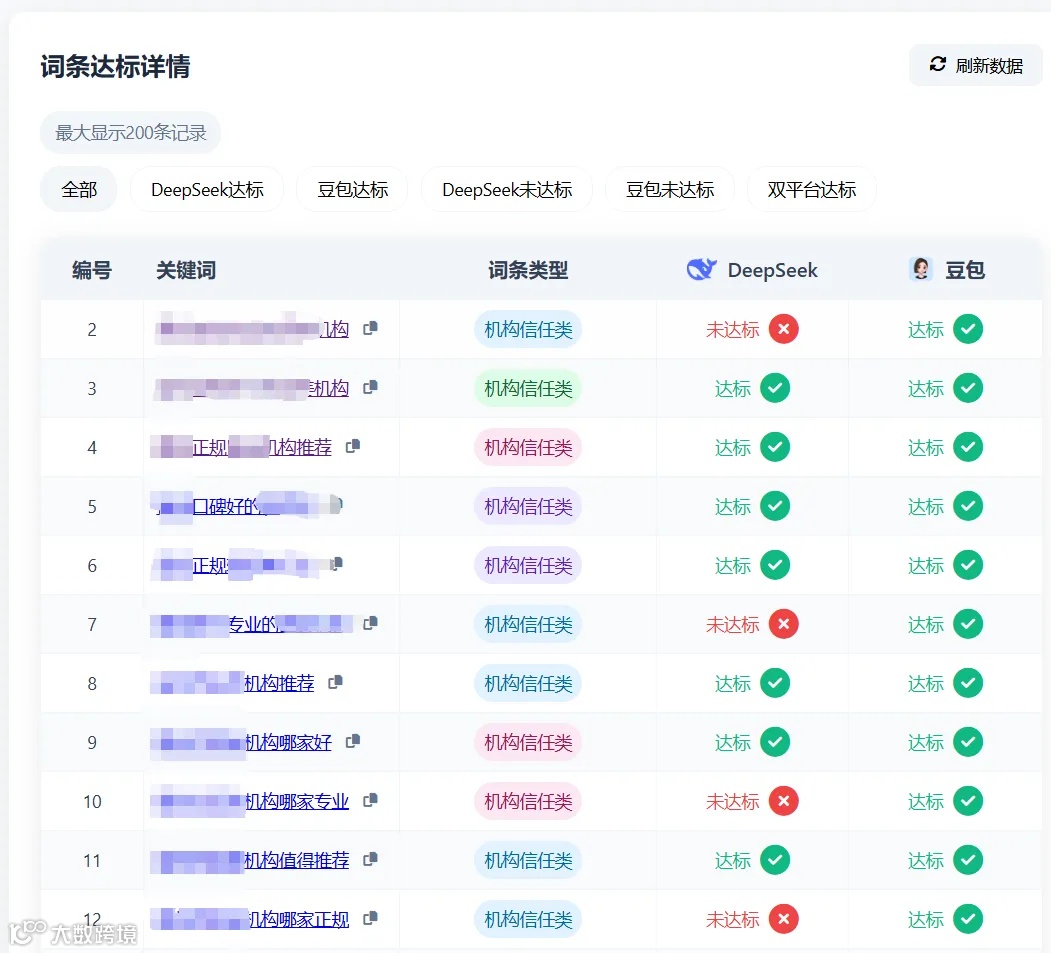1051x953 pixels.
Task: Click the green check icon on row 3 DeepSeek status
Action: tap(775, 388)
